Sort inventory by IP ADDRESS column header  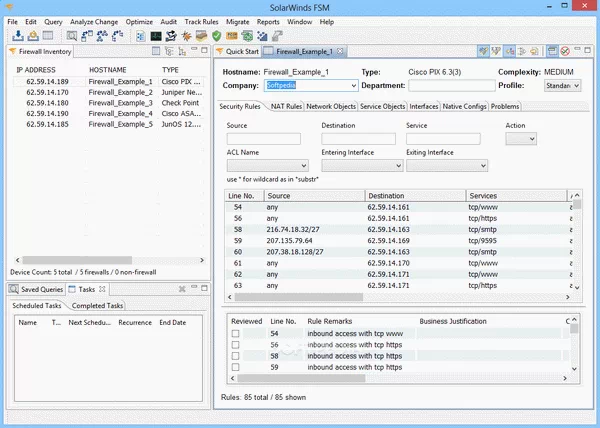[36, 70]
